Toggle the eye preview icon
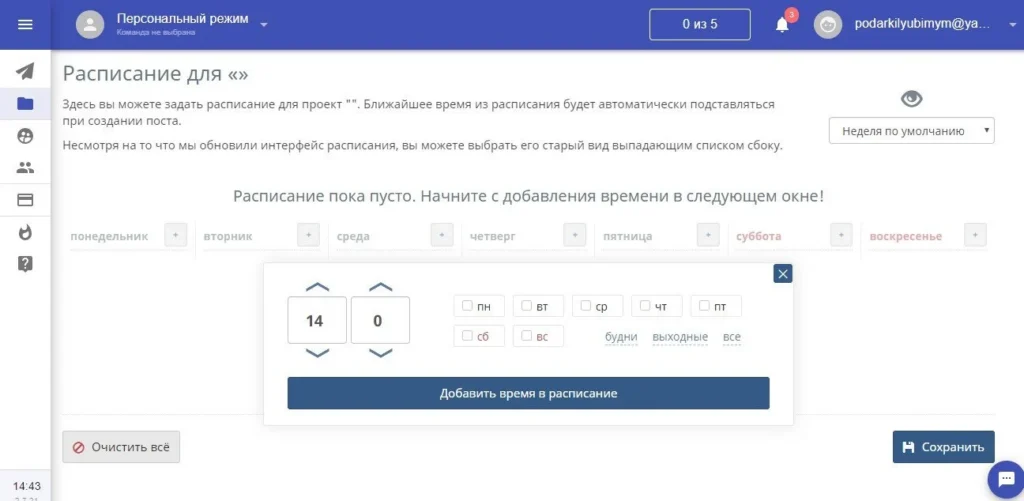Image resolution: width=1024 pixels, height=501 pixels. (x=912, y=99)
